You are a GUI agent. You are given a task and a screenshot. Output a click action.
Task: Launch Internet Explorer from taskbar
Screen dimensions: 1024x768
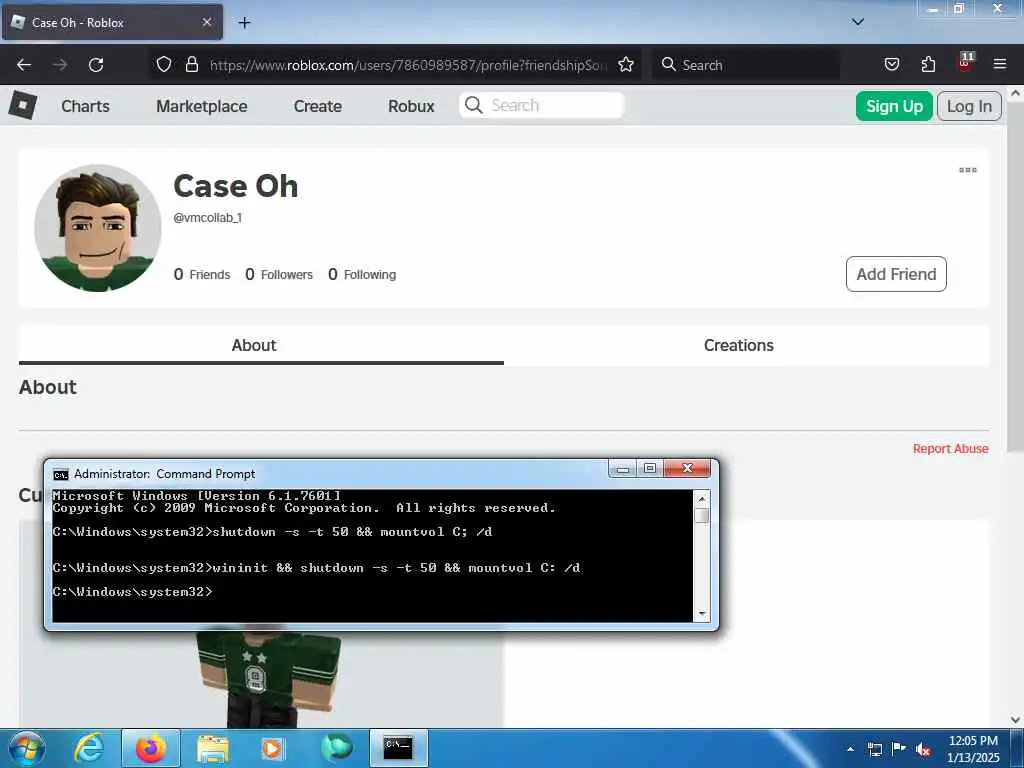(89, 748)
